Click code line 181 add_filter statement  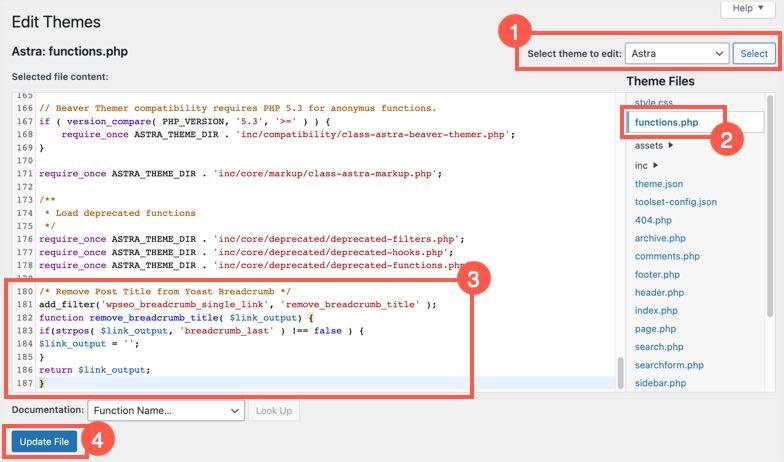click(x=238, y=304)
